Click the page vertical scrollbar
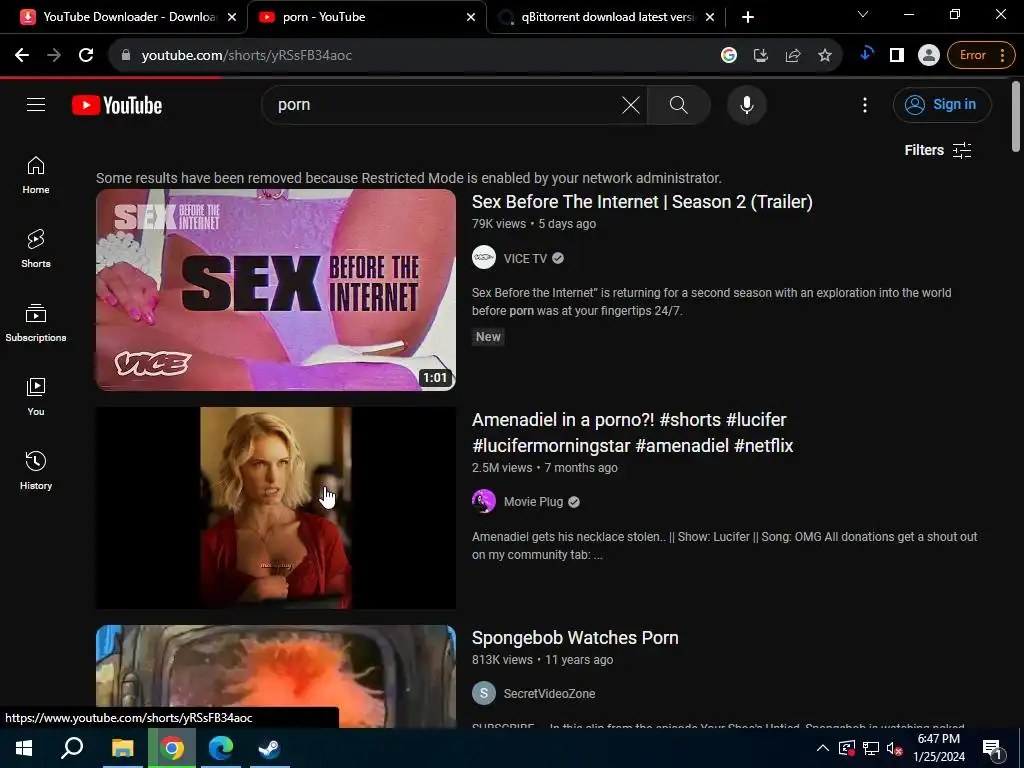The height and width of the screenshot is (768, 1024). (1016, 116)
